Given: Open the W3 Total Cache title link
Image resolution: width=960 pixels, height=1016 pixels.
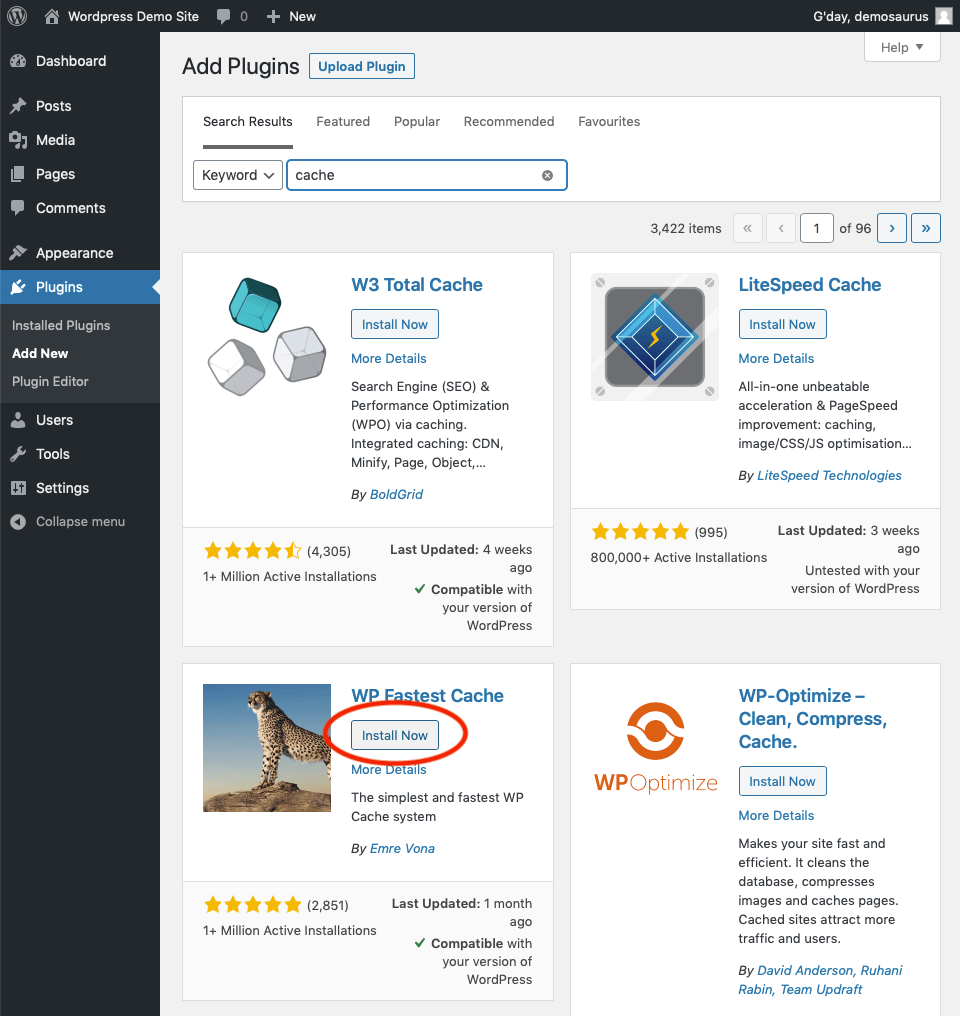Looking at the screenshot, I should pyautogui.click(x=417, y=284).
